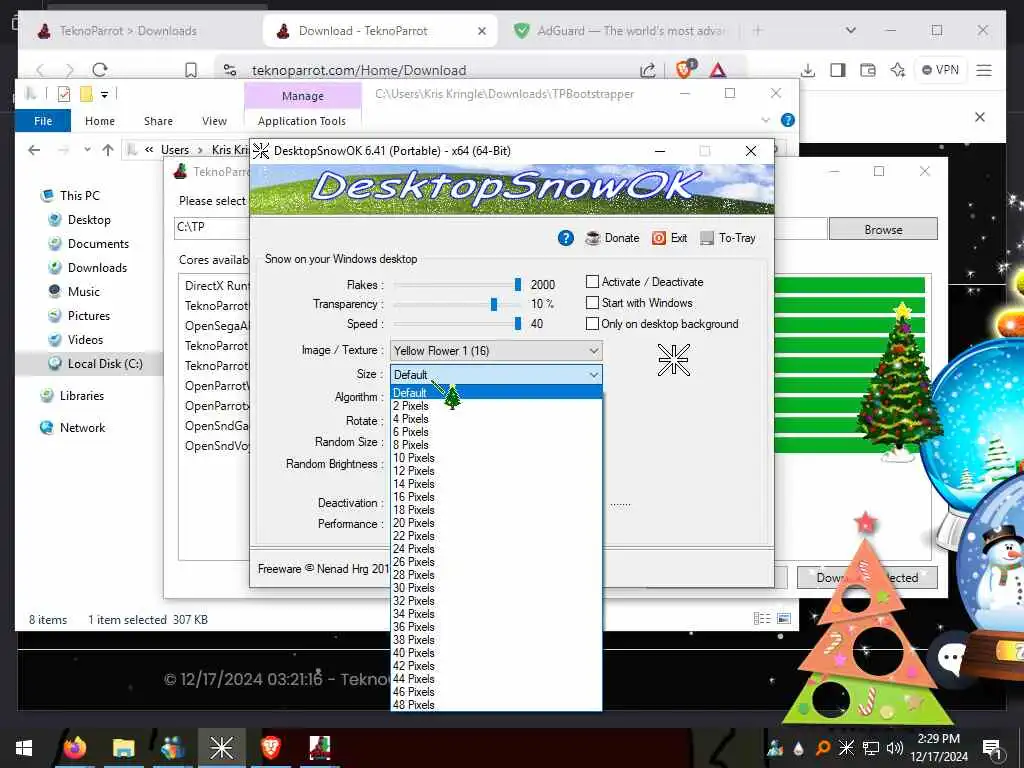Screen dimensions: 1024x768
Task: Click the red Exit icon in DesktopSnowOK
Action: (x=659, y=238)
